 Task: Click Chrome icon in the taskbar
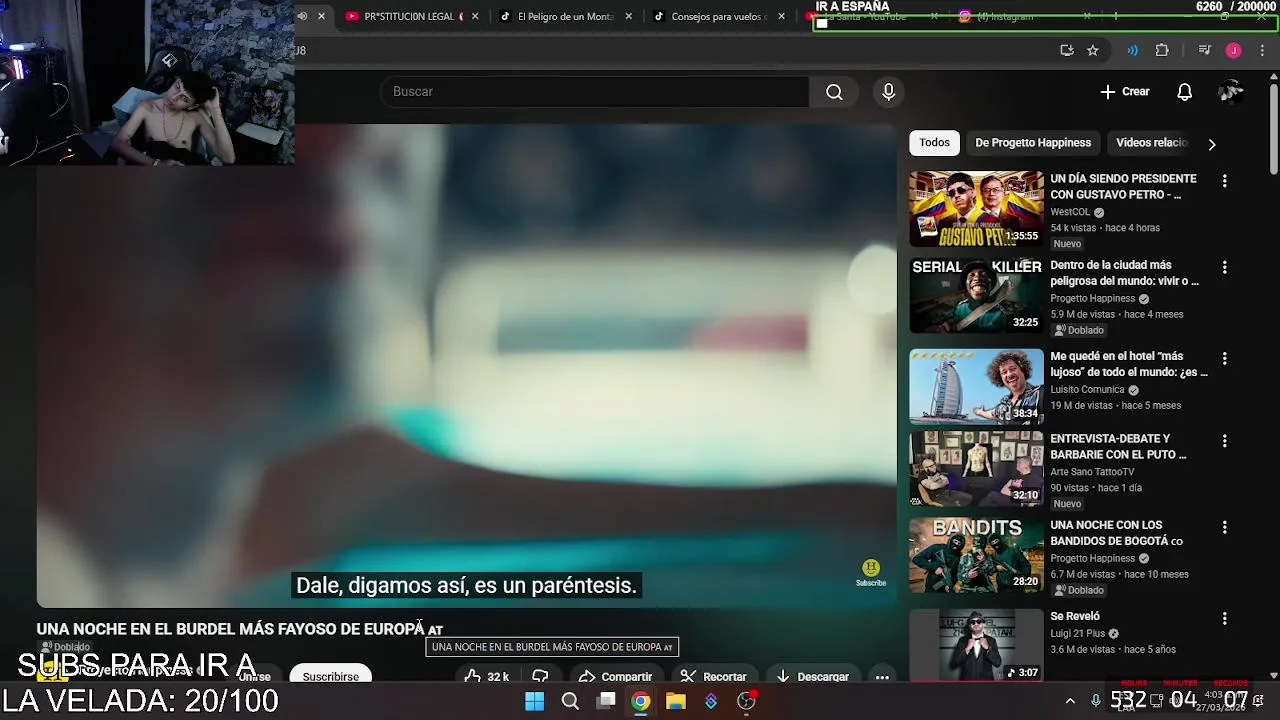(641, 701)
